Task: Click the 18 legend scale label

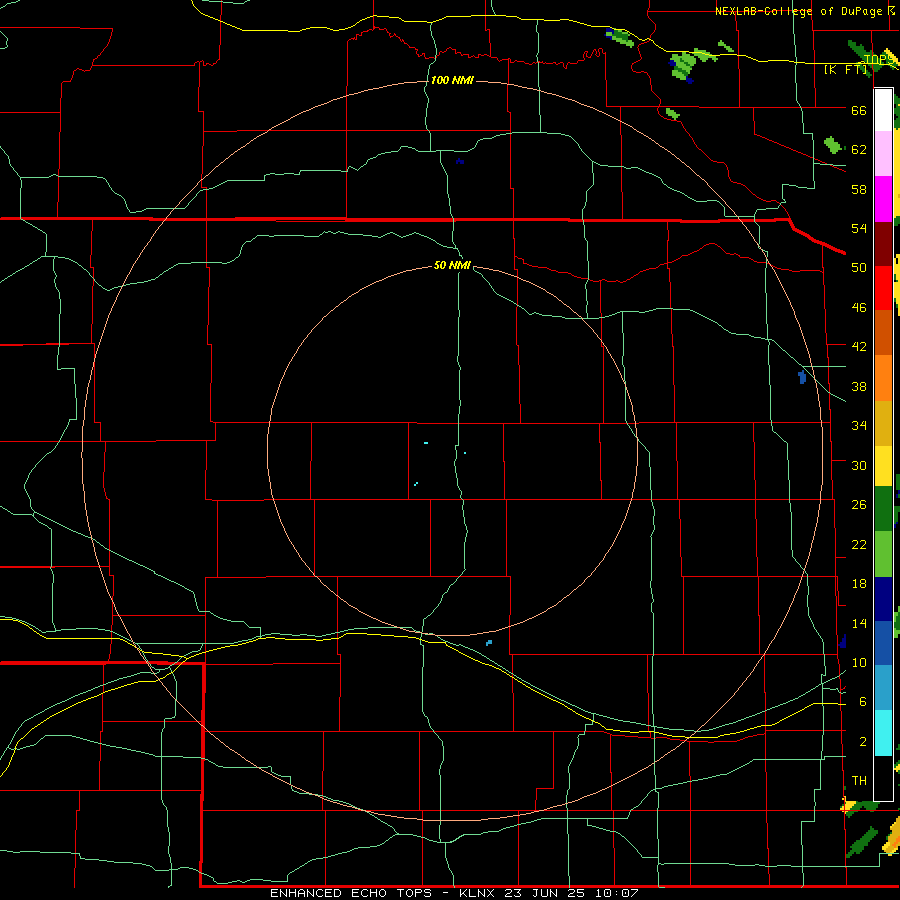Action: point(859,584)
